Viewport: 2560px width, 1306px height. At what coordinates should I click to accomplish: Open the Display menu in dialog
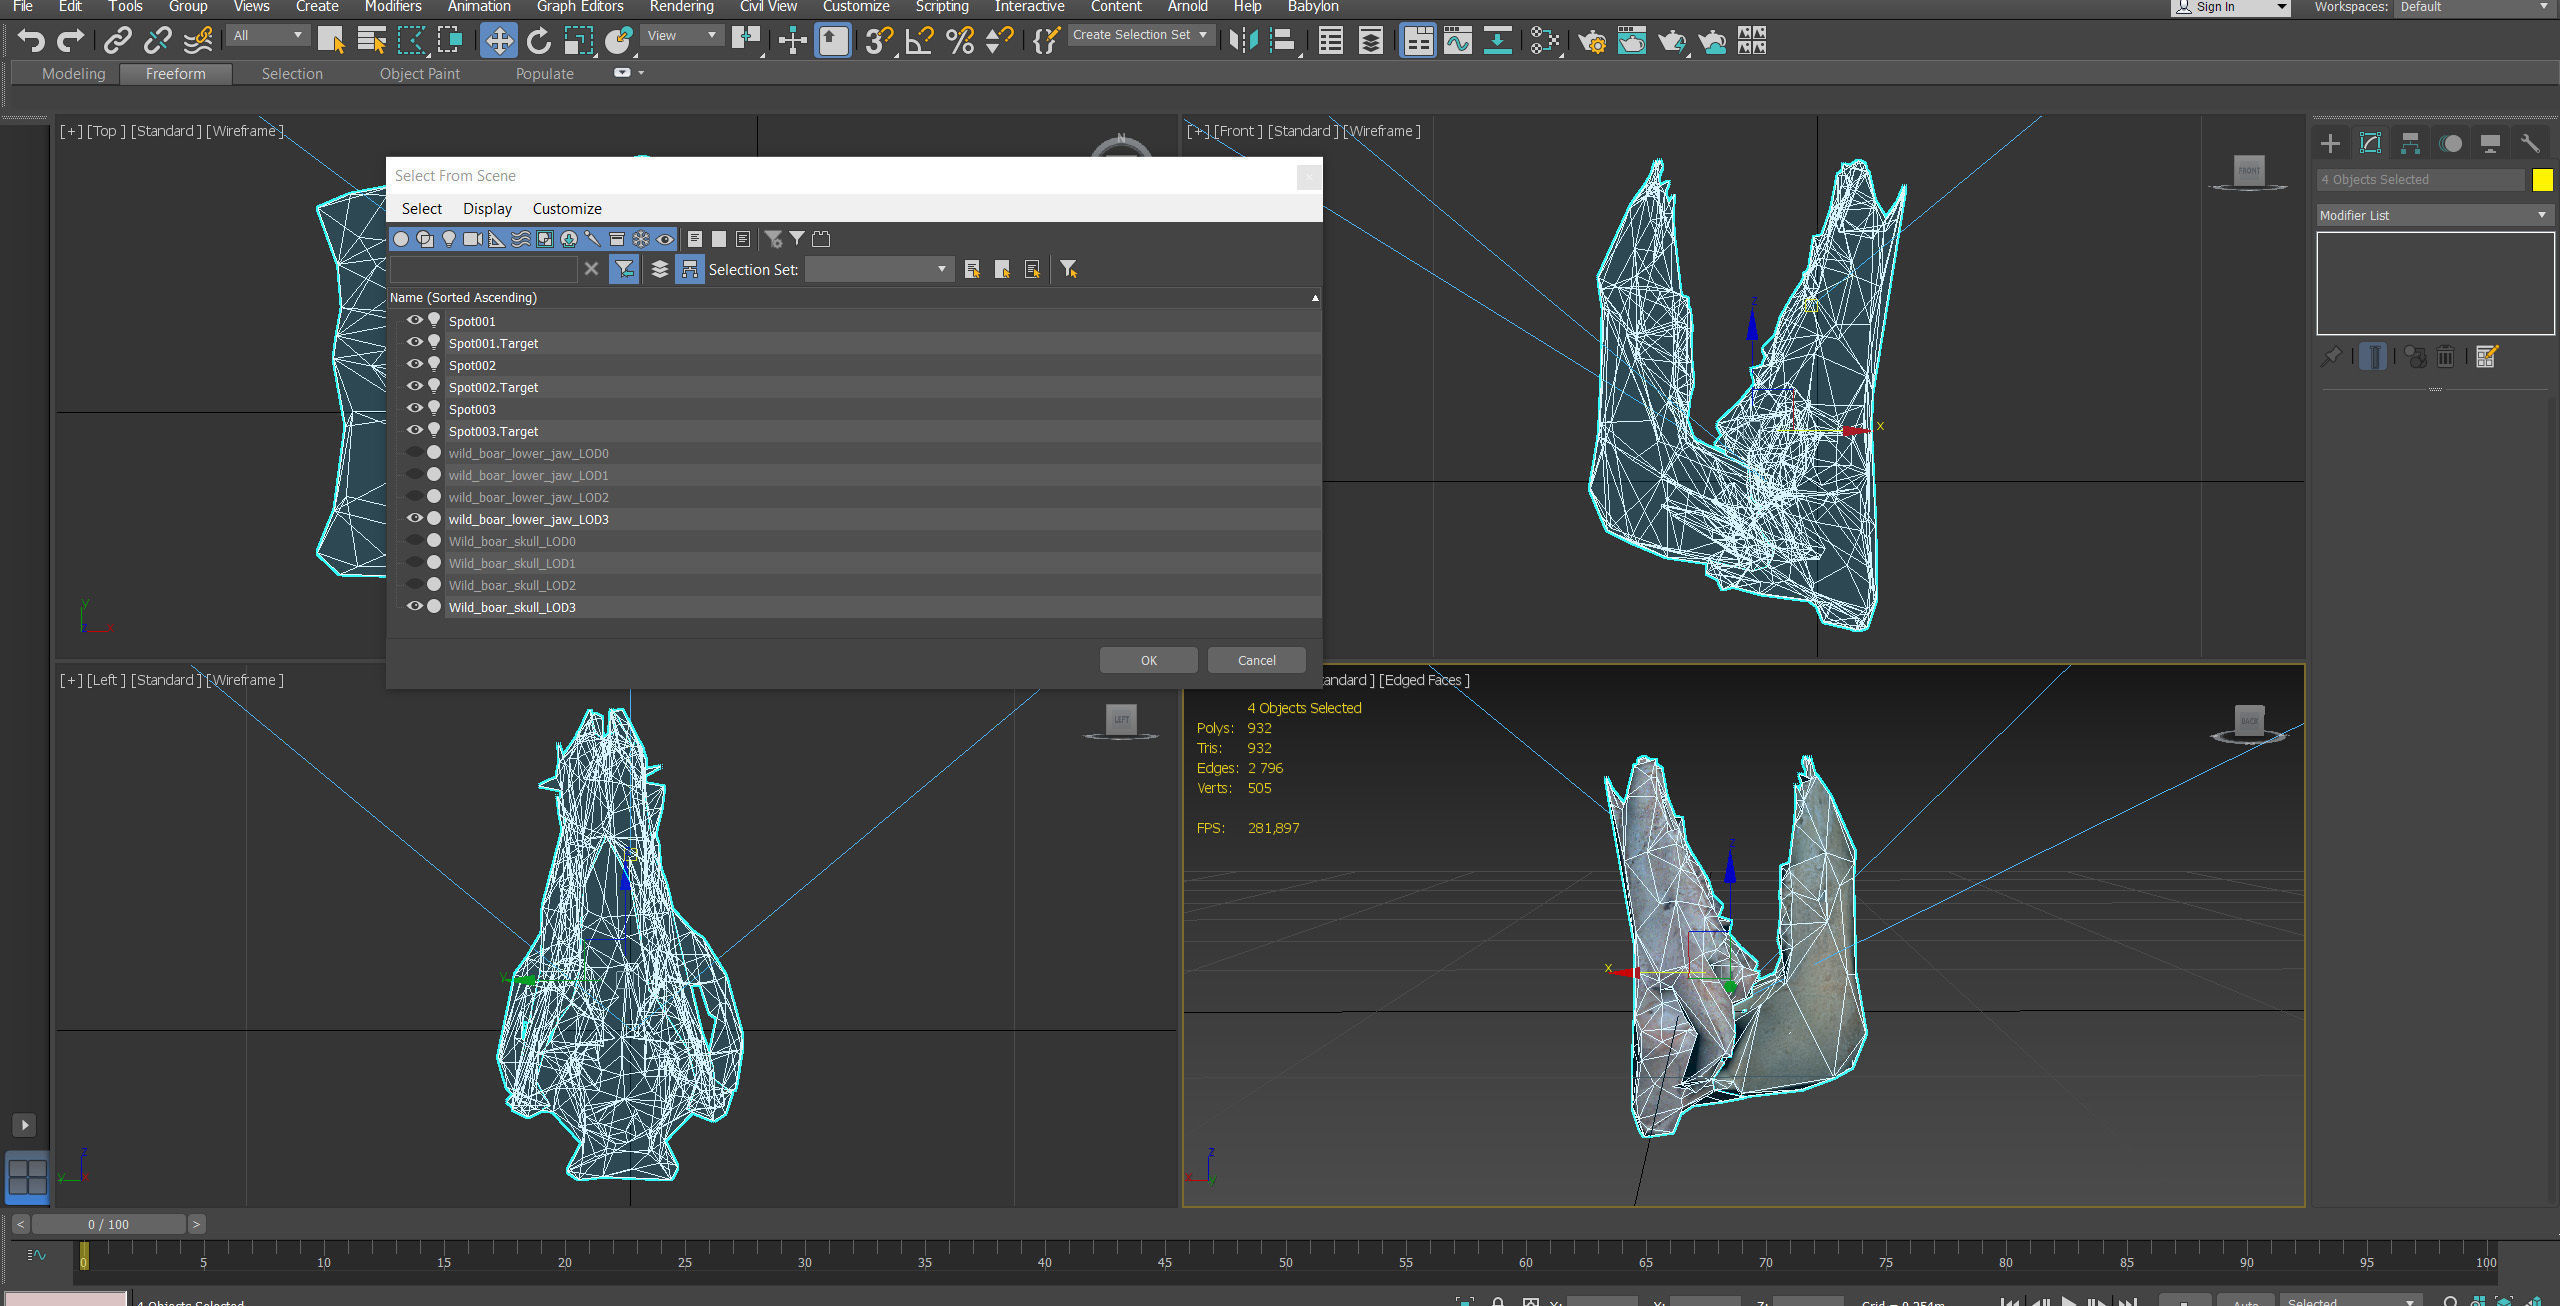point(487,208)
